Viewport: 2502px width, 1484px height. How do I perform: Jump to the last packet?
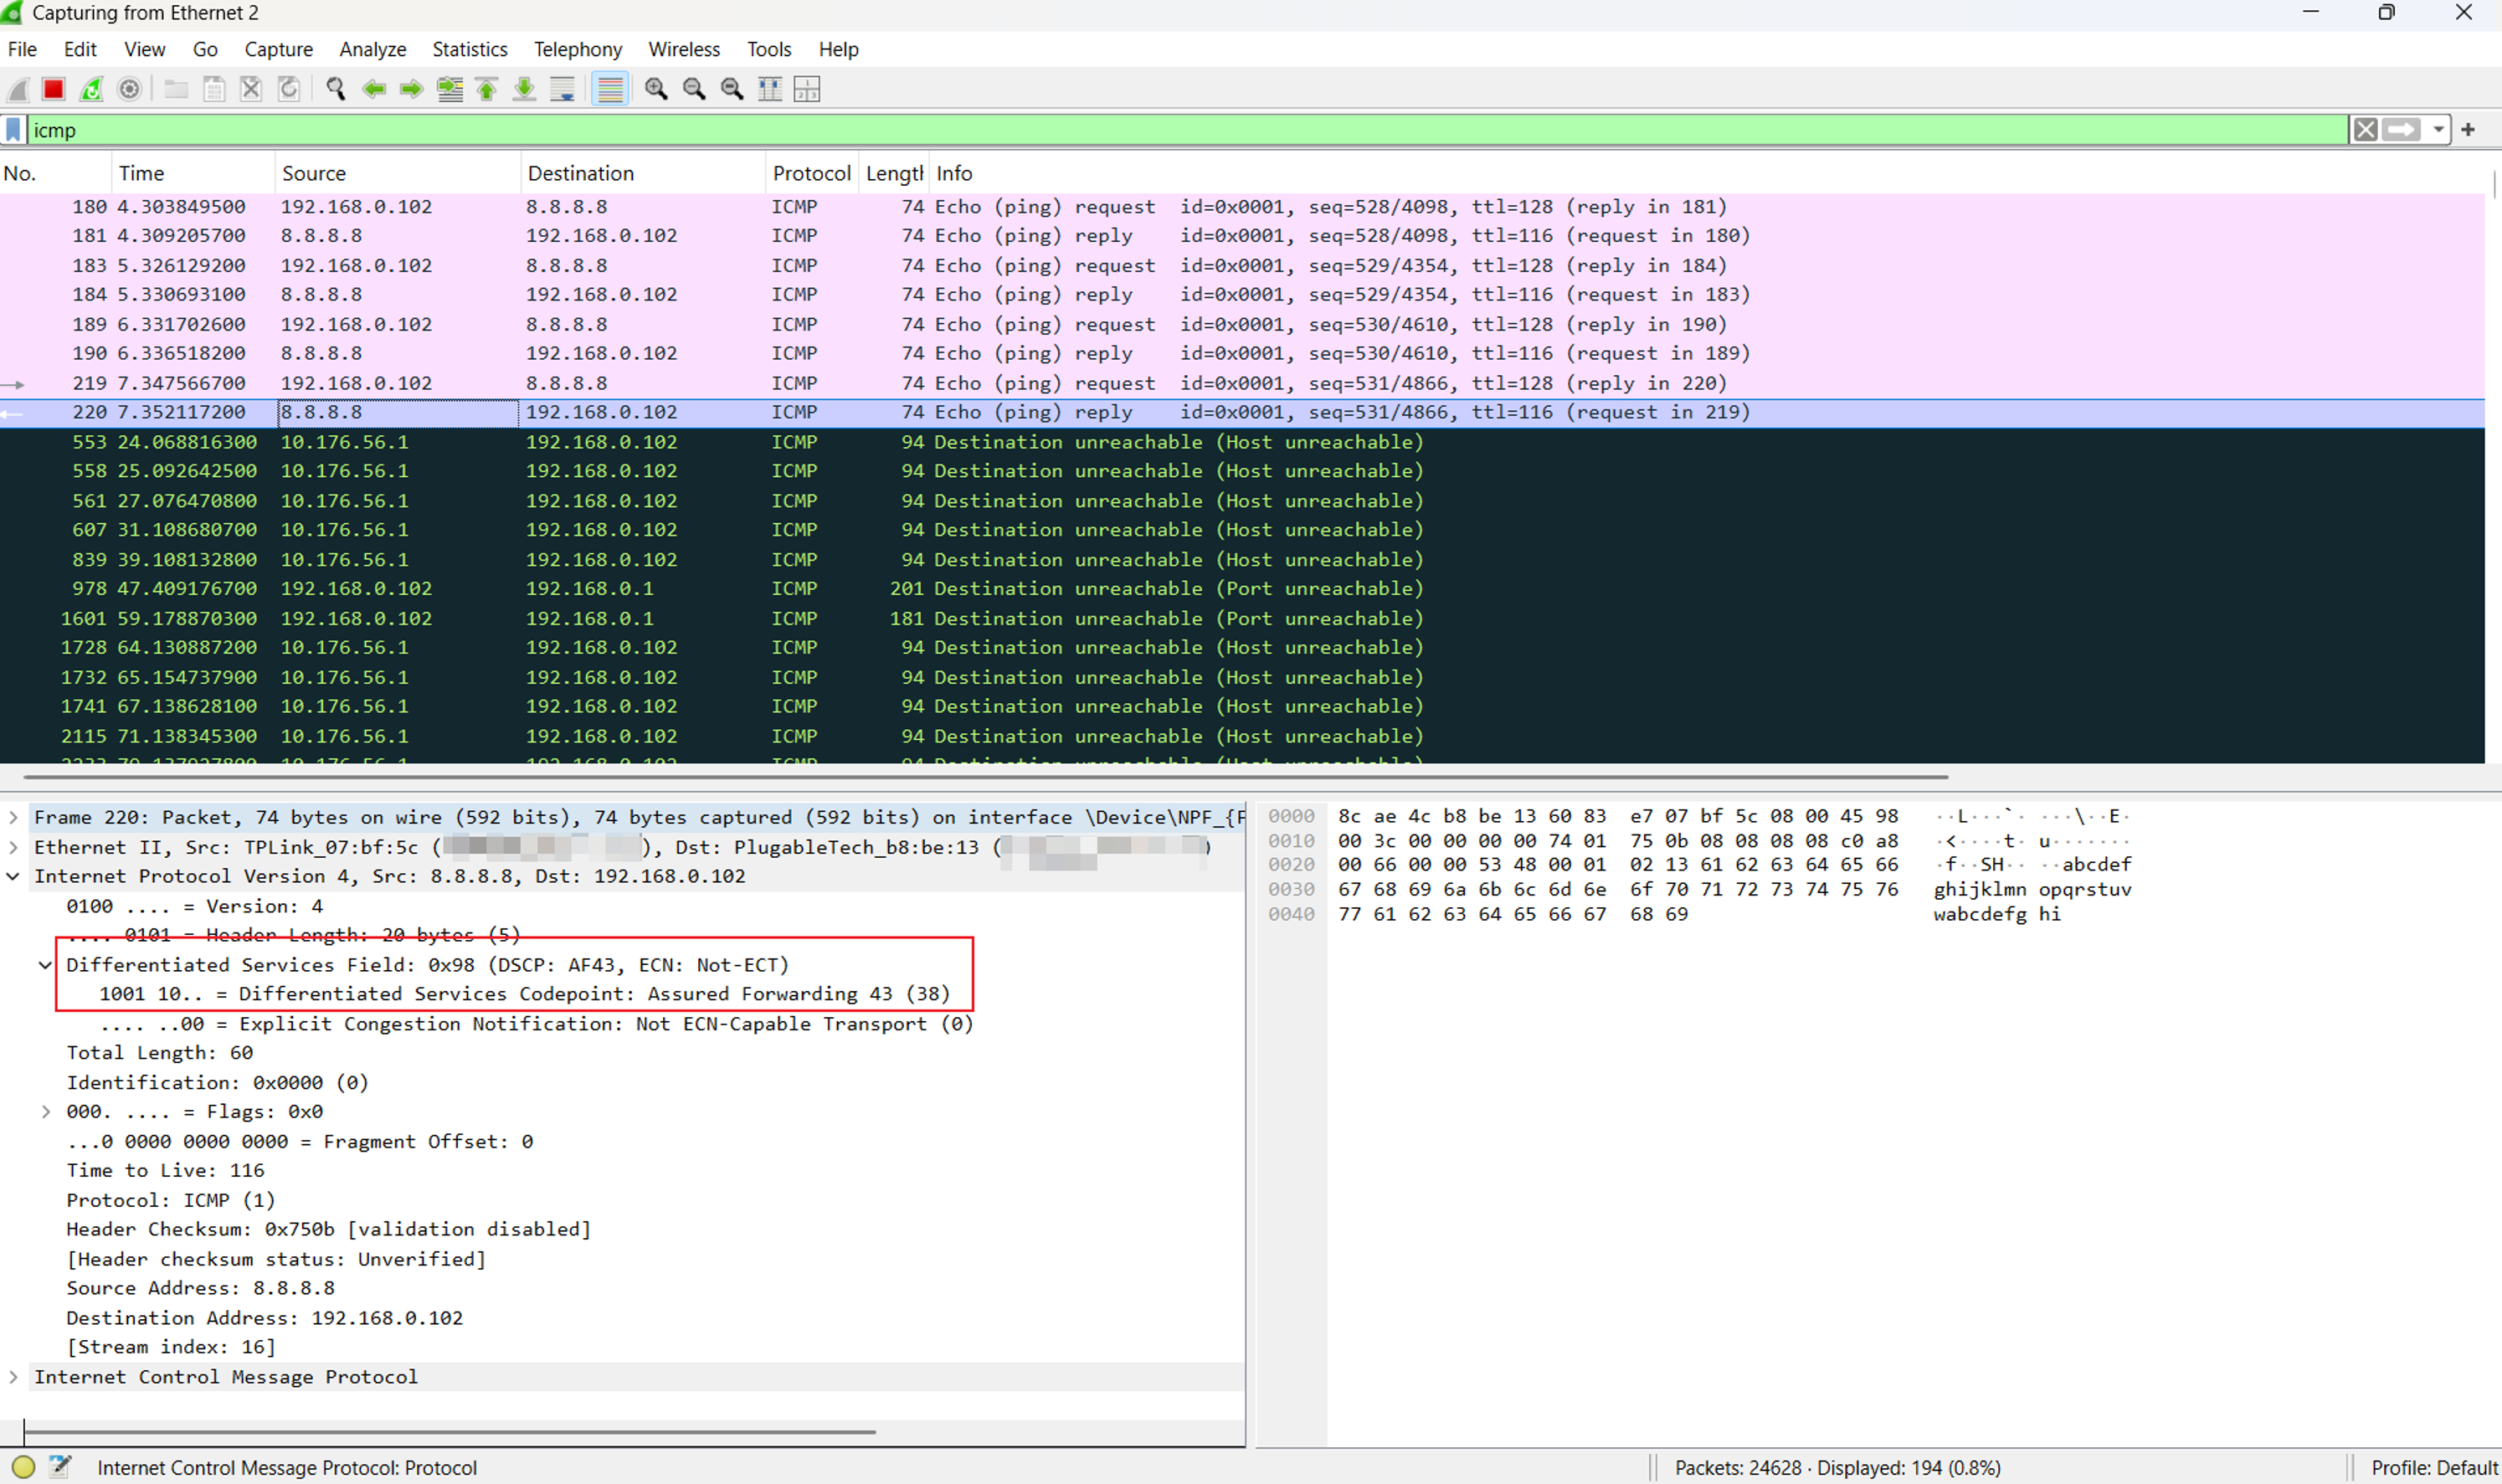click(524, 89)
